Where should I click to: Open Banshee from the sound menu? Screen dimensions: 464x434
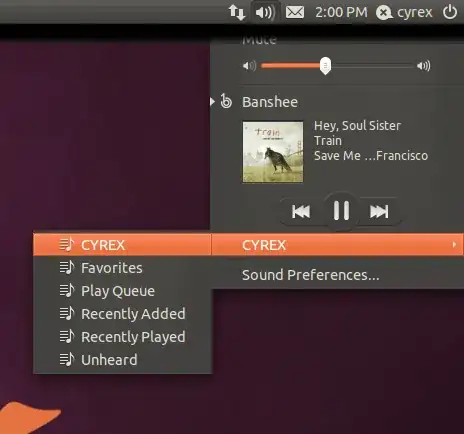coord(270,102)
